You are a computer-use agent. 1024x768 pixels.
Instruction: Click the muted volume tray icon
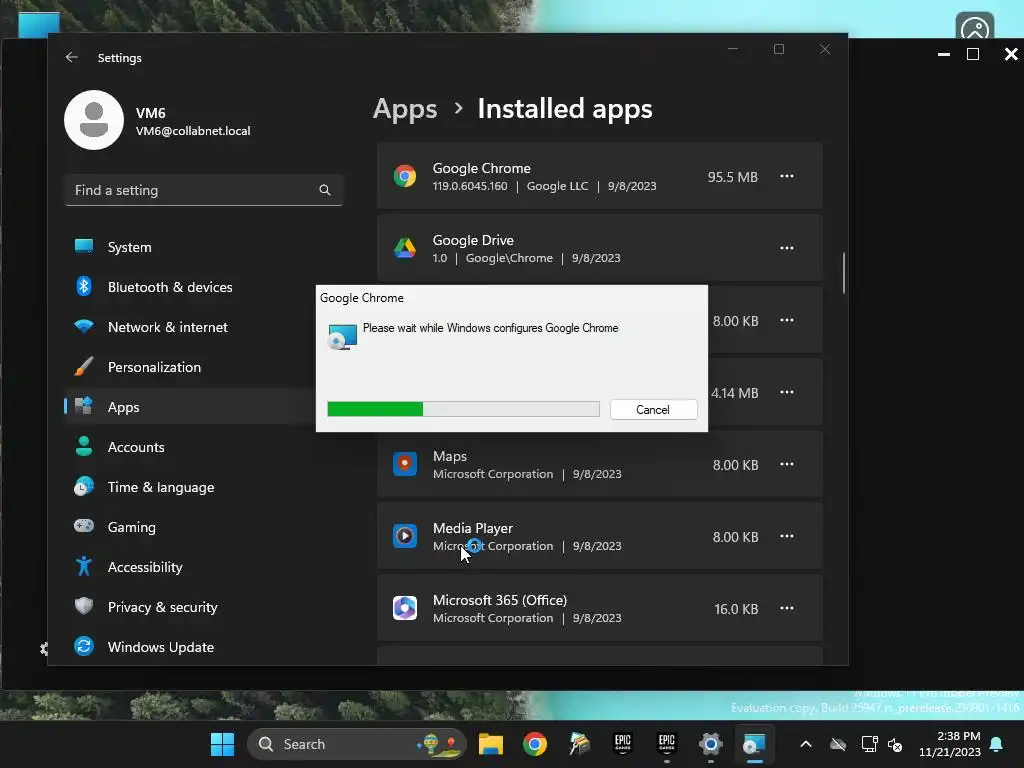[895, 744]
